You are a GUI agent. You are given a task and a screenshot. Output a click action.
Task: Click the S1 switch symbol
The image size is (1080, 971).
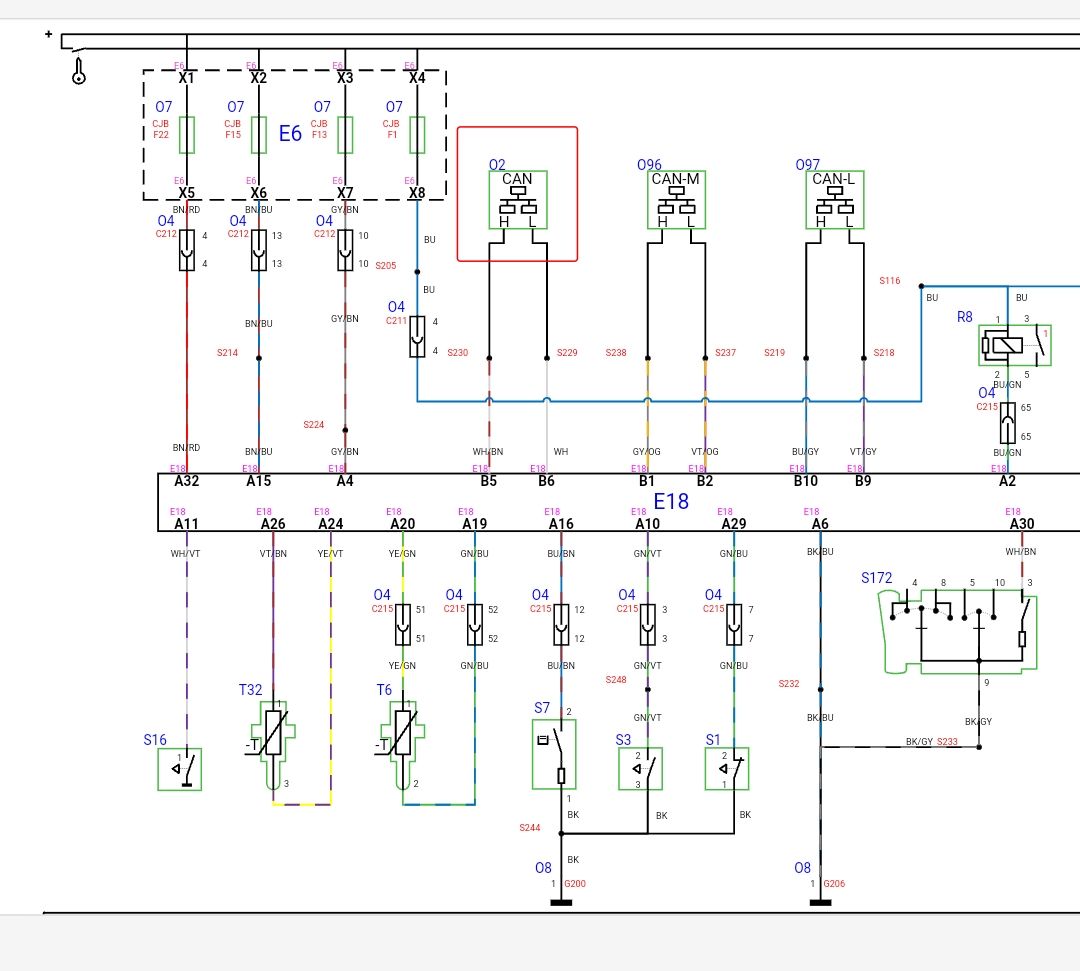(727, 769)
